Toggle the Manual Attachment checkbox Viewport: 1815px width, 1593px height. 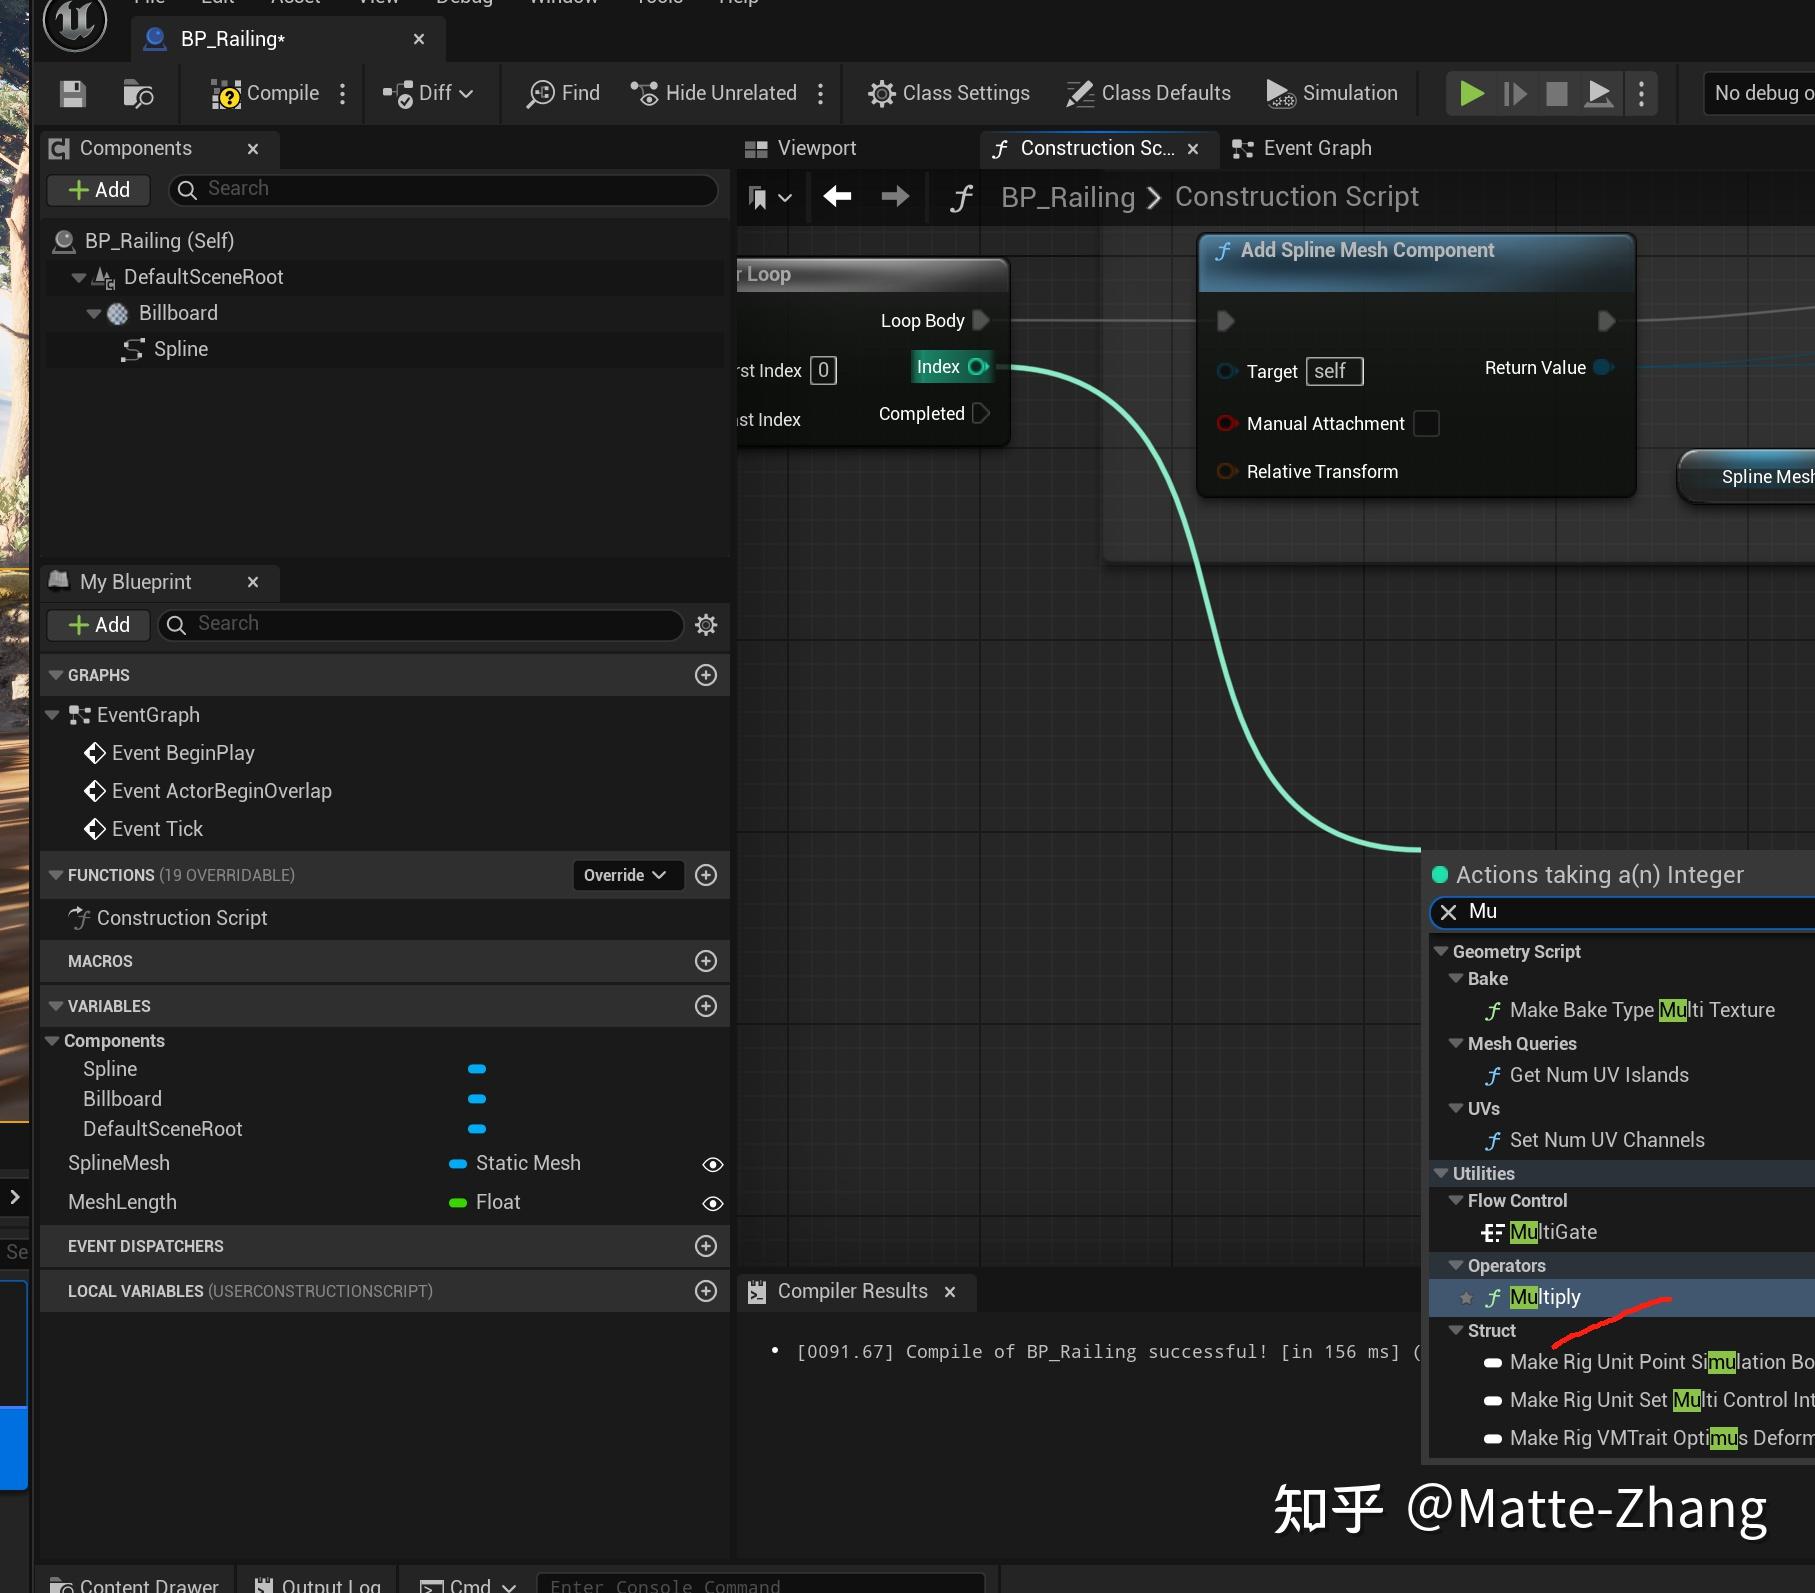point(1426,424)
